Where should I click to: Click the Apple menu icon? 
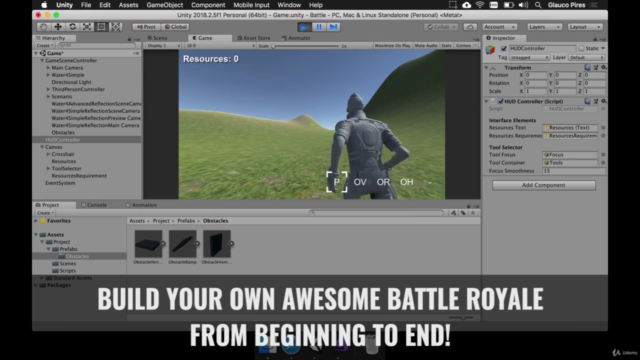click(x=44, y=5)
